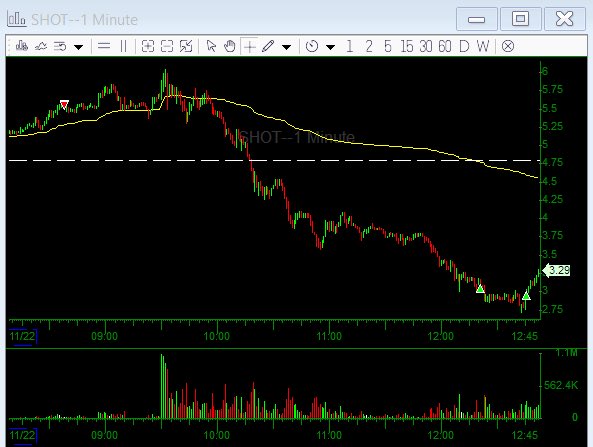Click the chart icon in title bar
The width and height of the screenshot is (593, 447).
pos(16,19)
